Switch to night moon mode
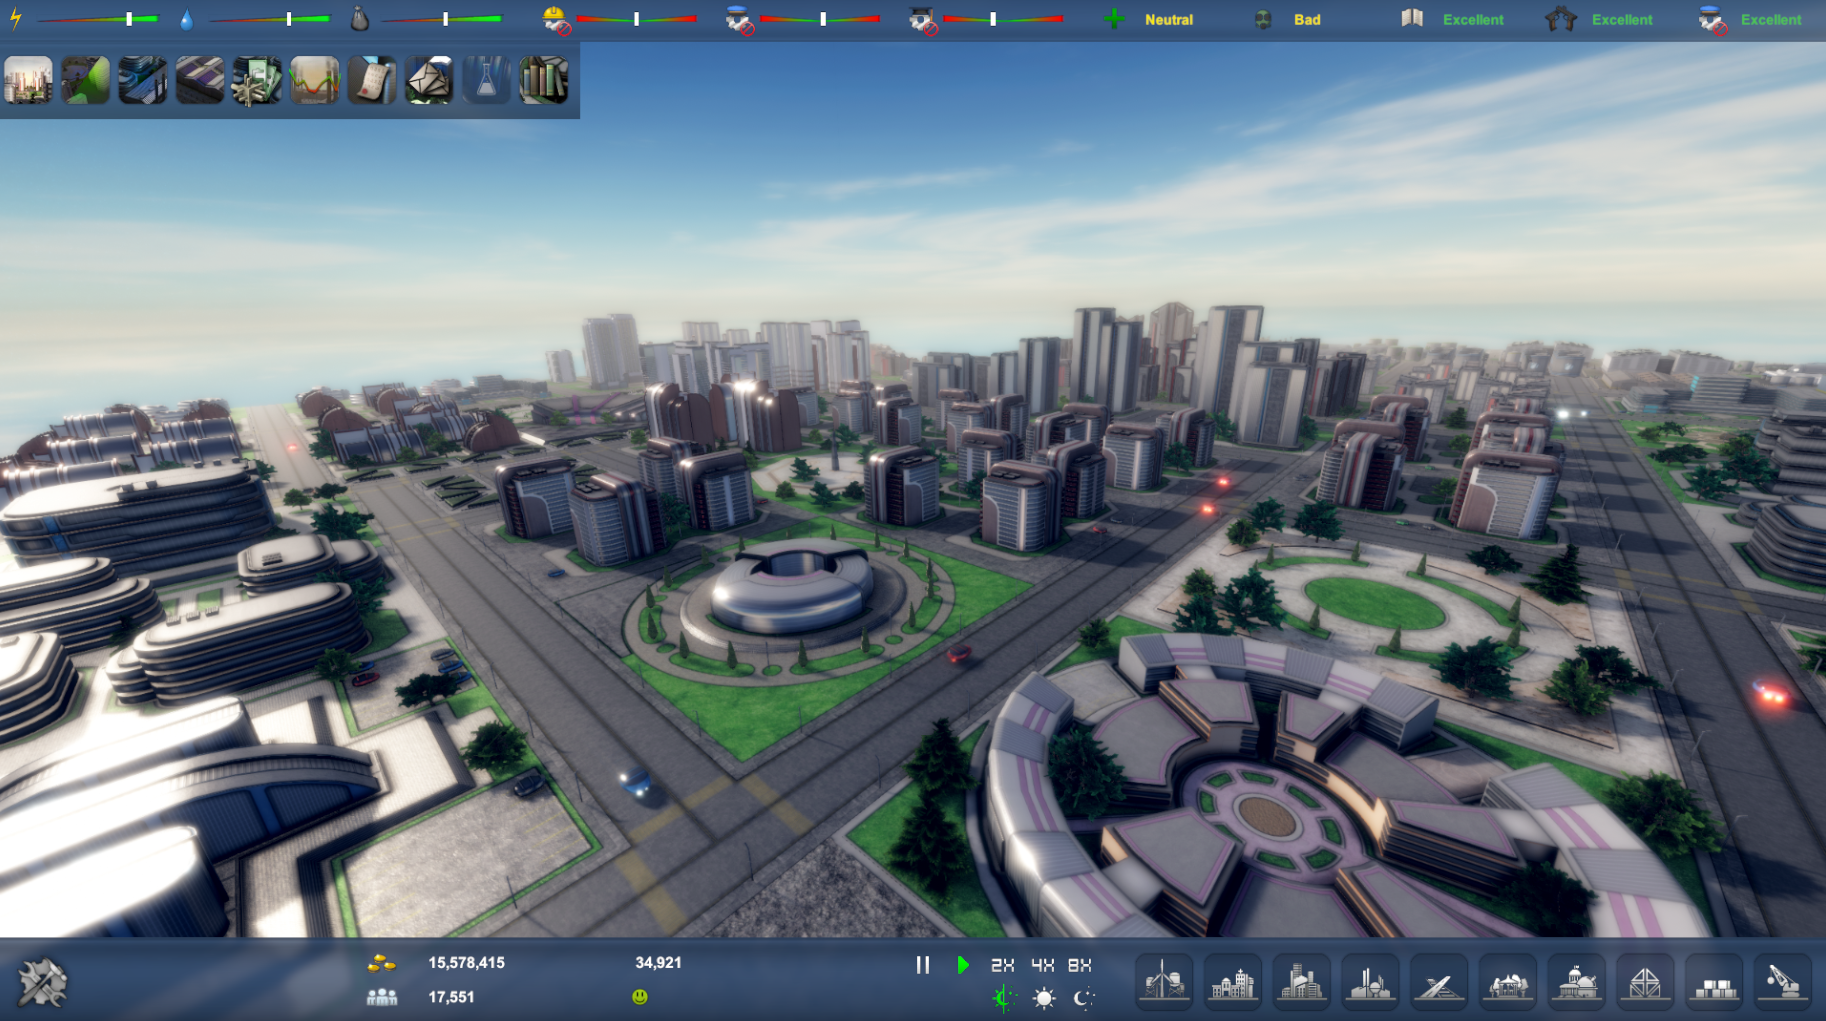The height and width of the screenshot is (1021, 1826). 1083,998
